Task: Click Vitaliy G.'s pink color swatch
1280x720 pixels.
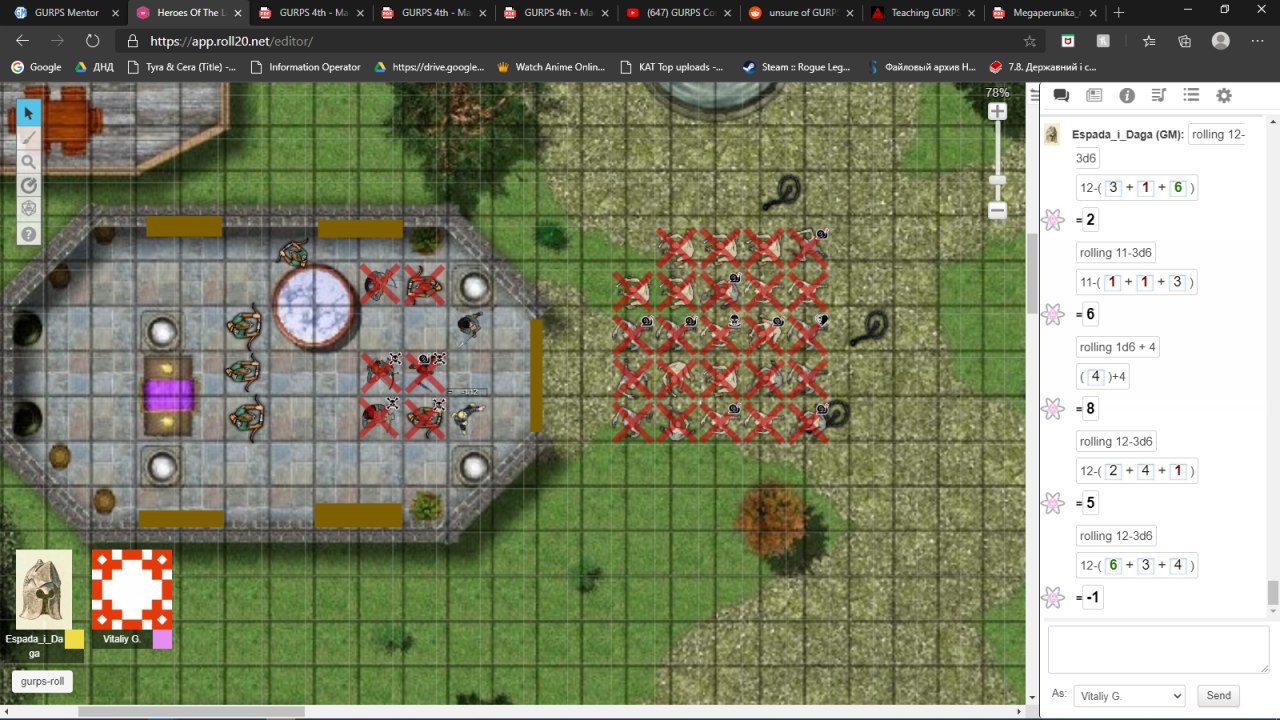Action: coord(162,639)
